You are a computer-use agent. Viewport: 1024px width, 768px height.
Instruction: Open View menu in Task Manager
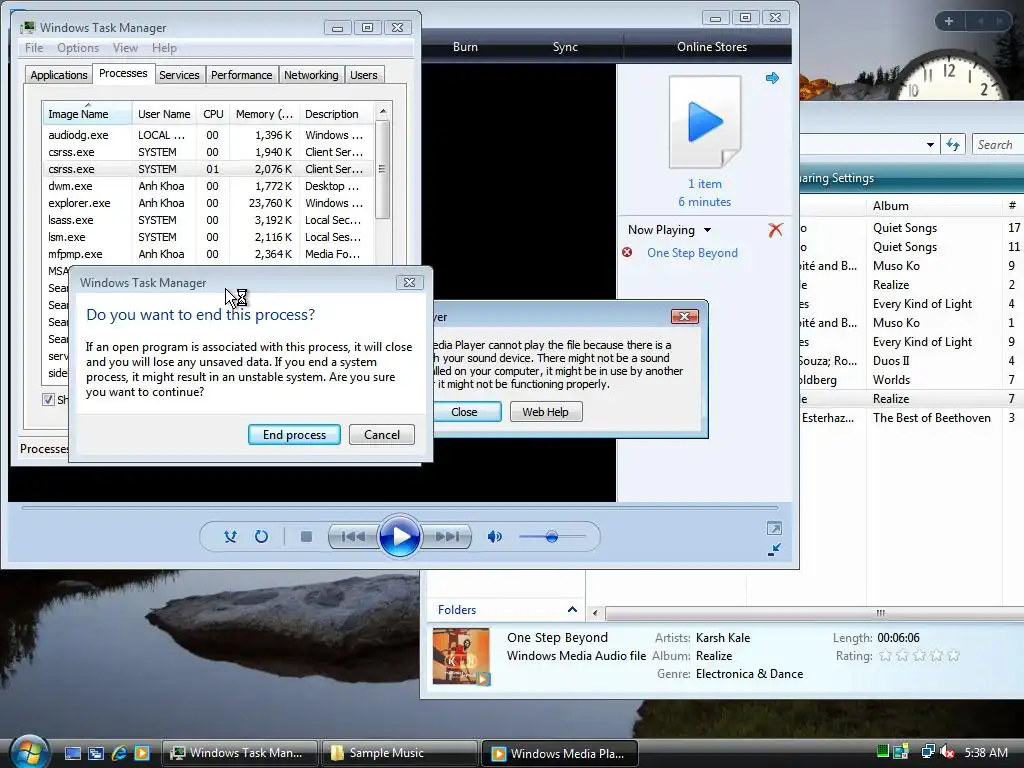(x=125, y=48)
